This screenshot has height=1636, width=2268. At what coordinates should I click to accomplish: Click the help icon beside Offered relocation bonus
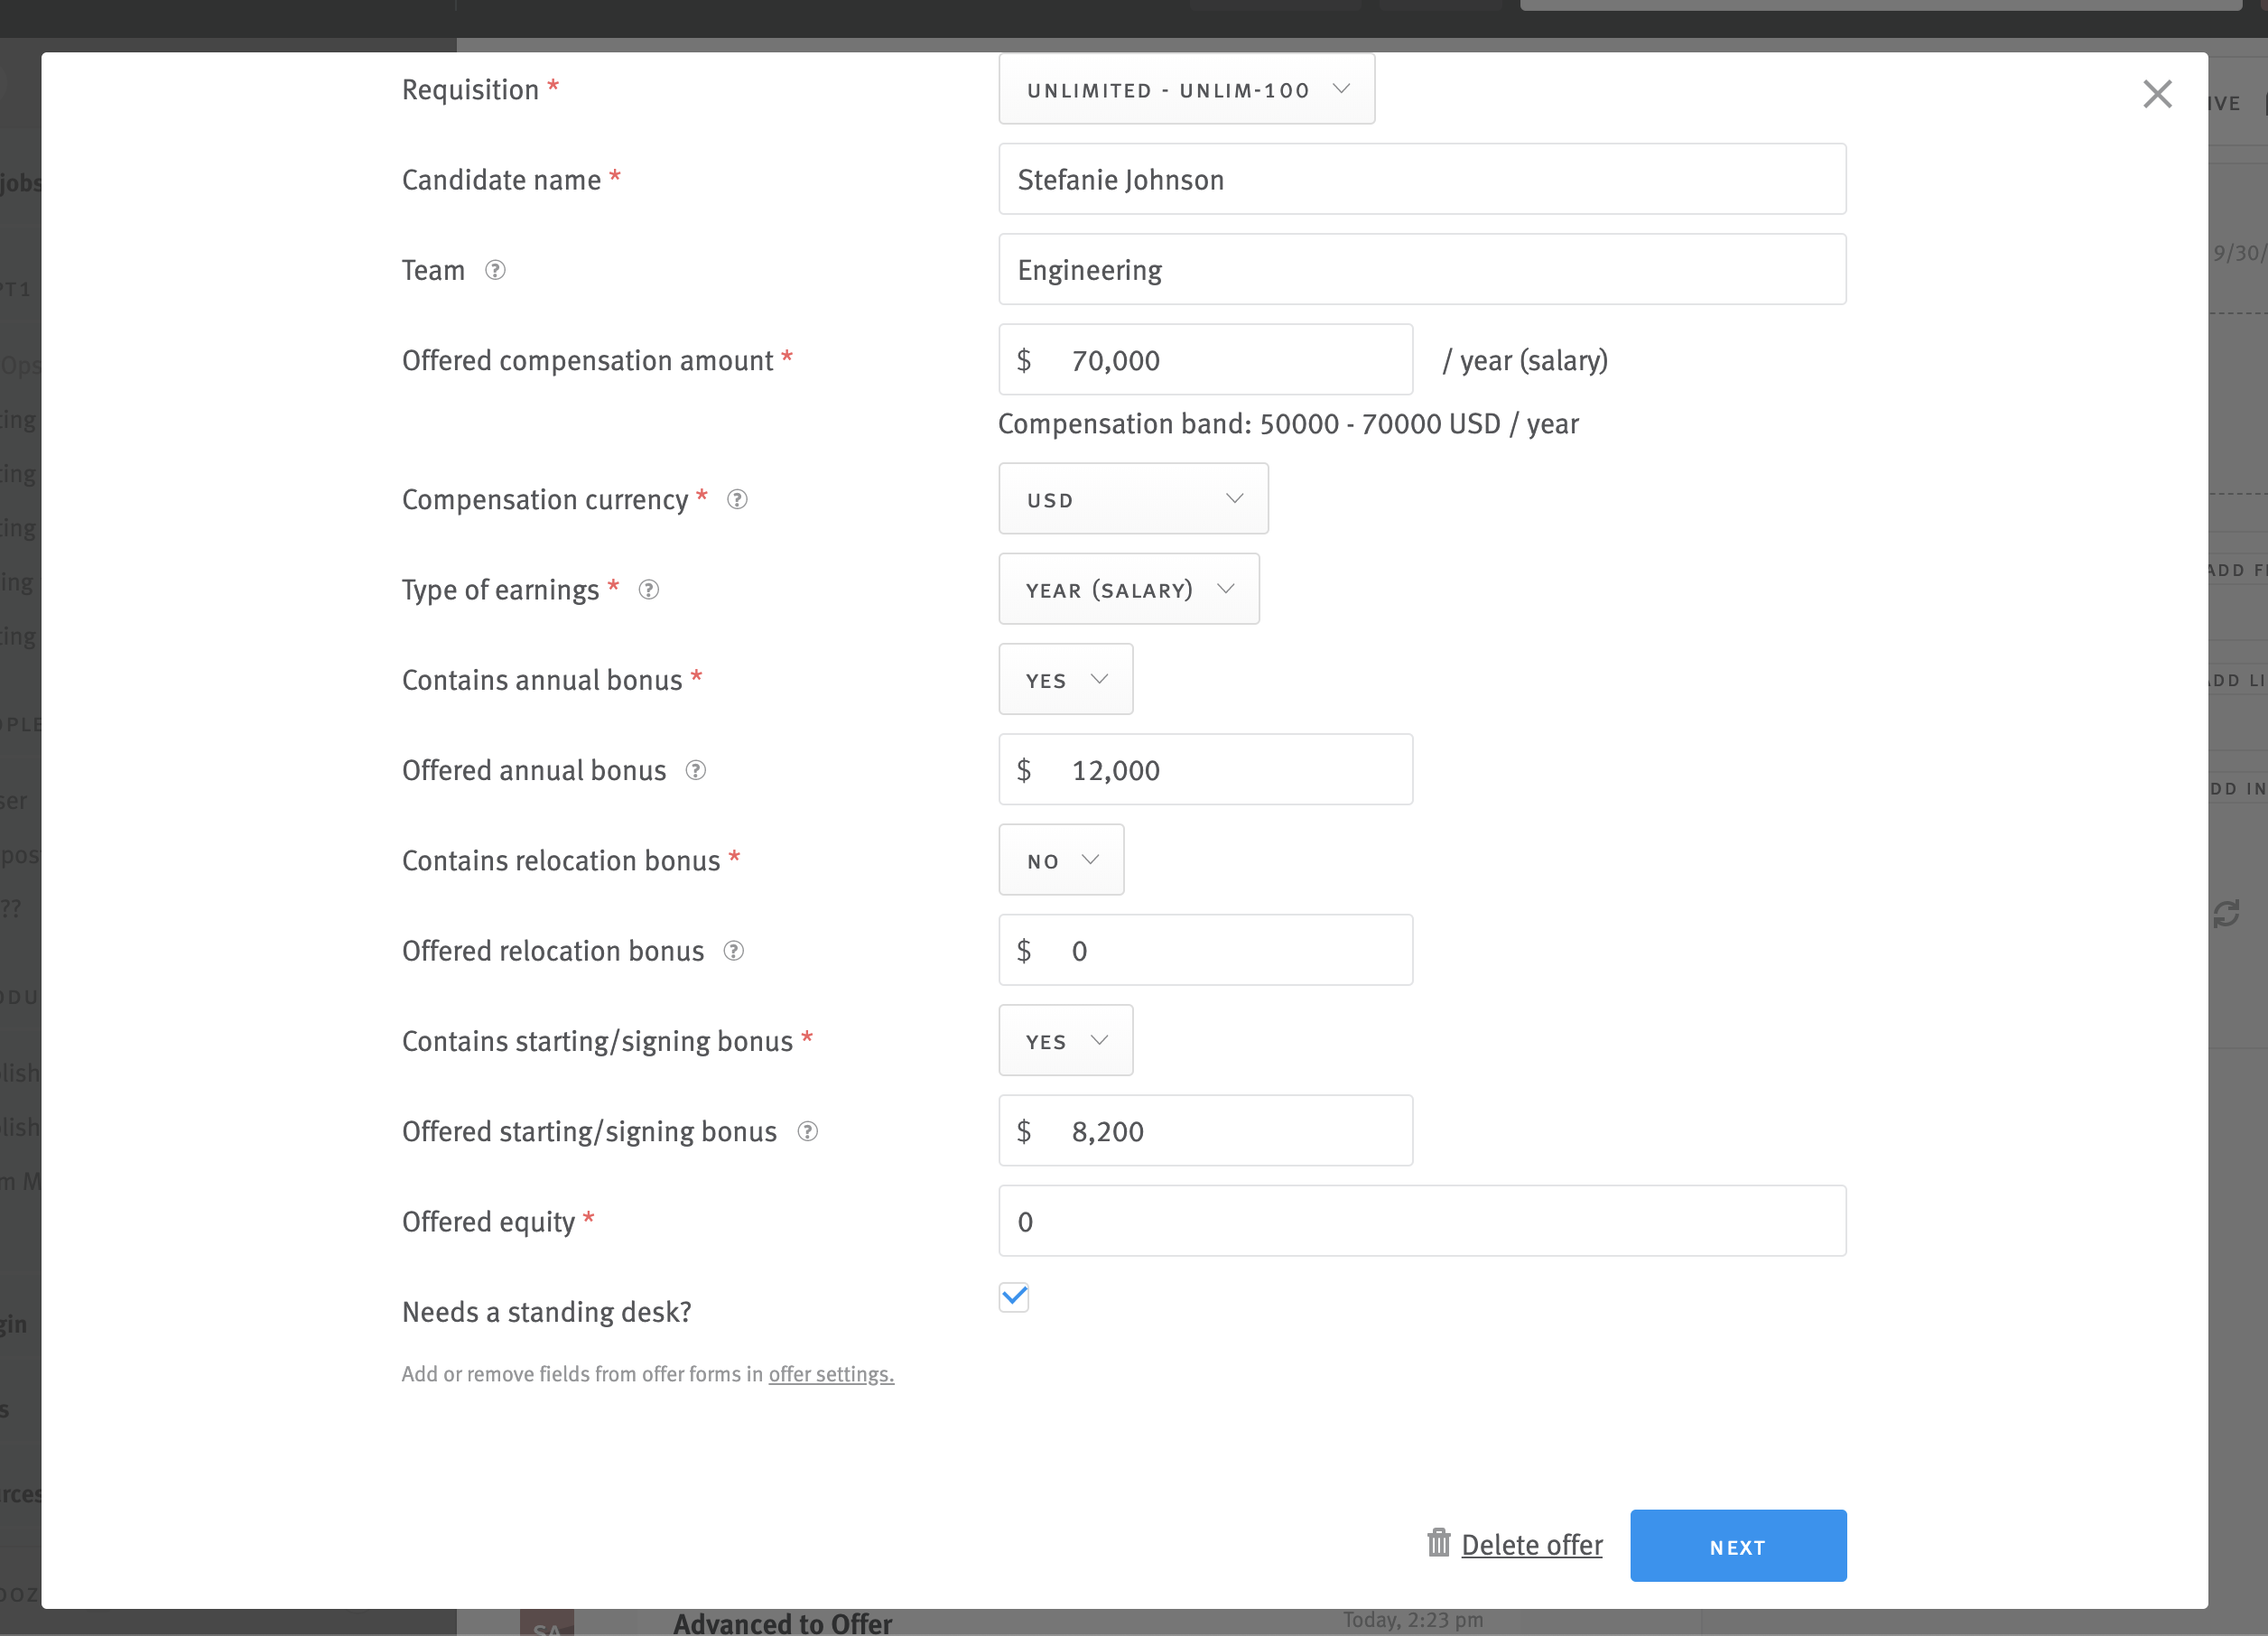pyautogui.click(x=732, y=951)
